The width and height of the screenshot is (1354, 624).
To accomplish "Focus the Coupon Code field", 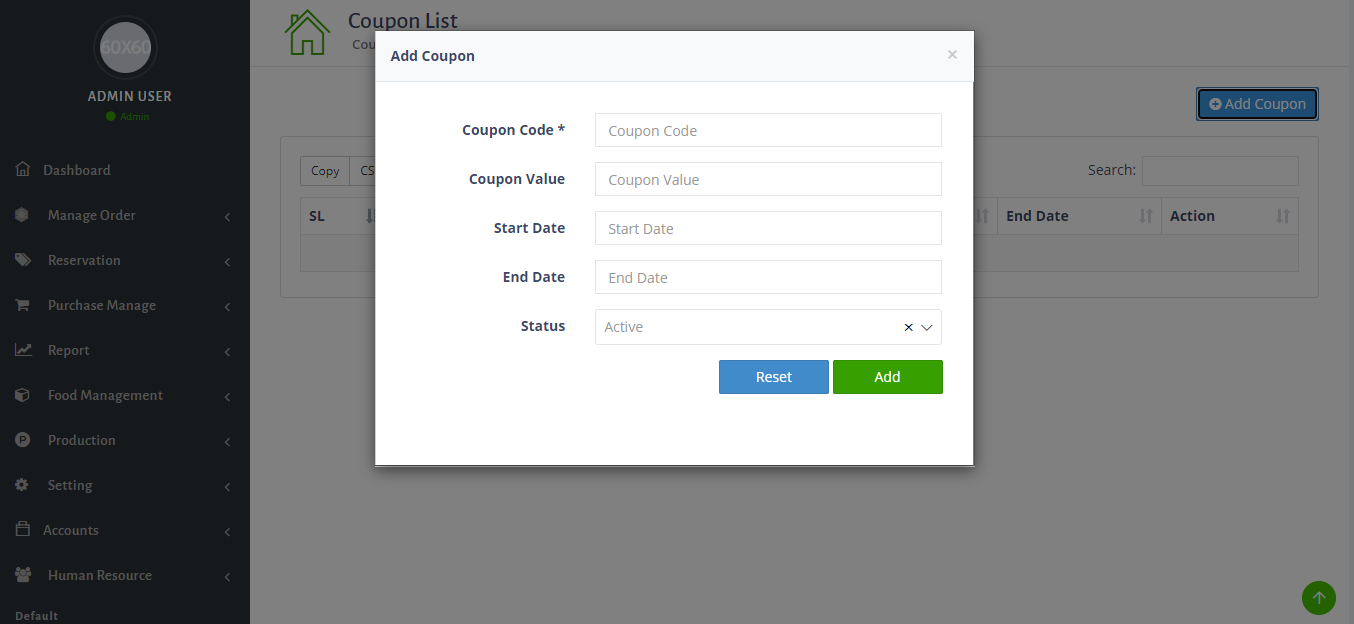I will point(768,130).
